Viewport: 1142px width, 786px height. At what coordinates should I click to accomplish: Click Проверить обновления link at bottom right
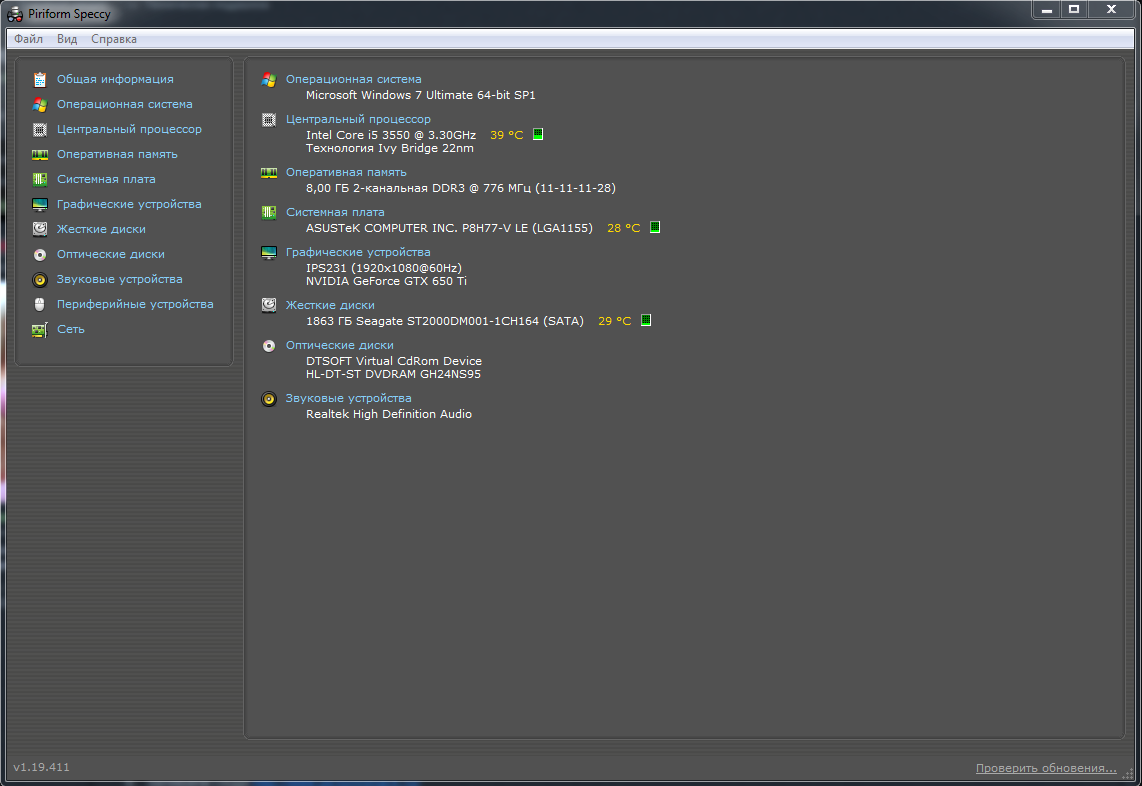1046,768
